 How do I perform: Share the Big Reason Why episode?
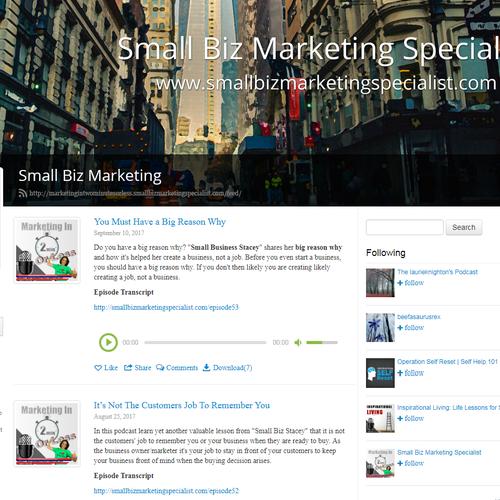point(137,368)
